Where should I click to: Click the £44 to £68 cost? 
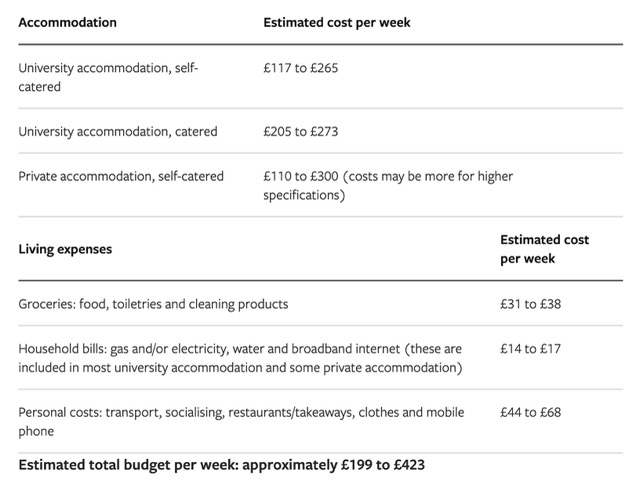point(531,412)
